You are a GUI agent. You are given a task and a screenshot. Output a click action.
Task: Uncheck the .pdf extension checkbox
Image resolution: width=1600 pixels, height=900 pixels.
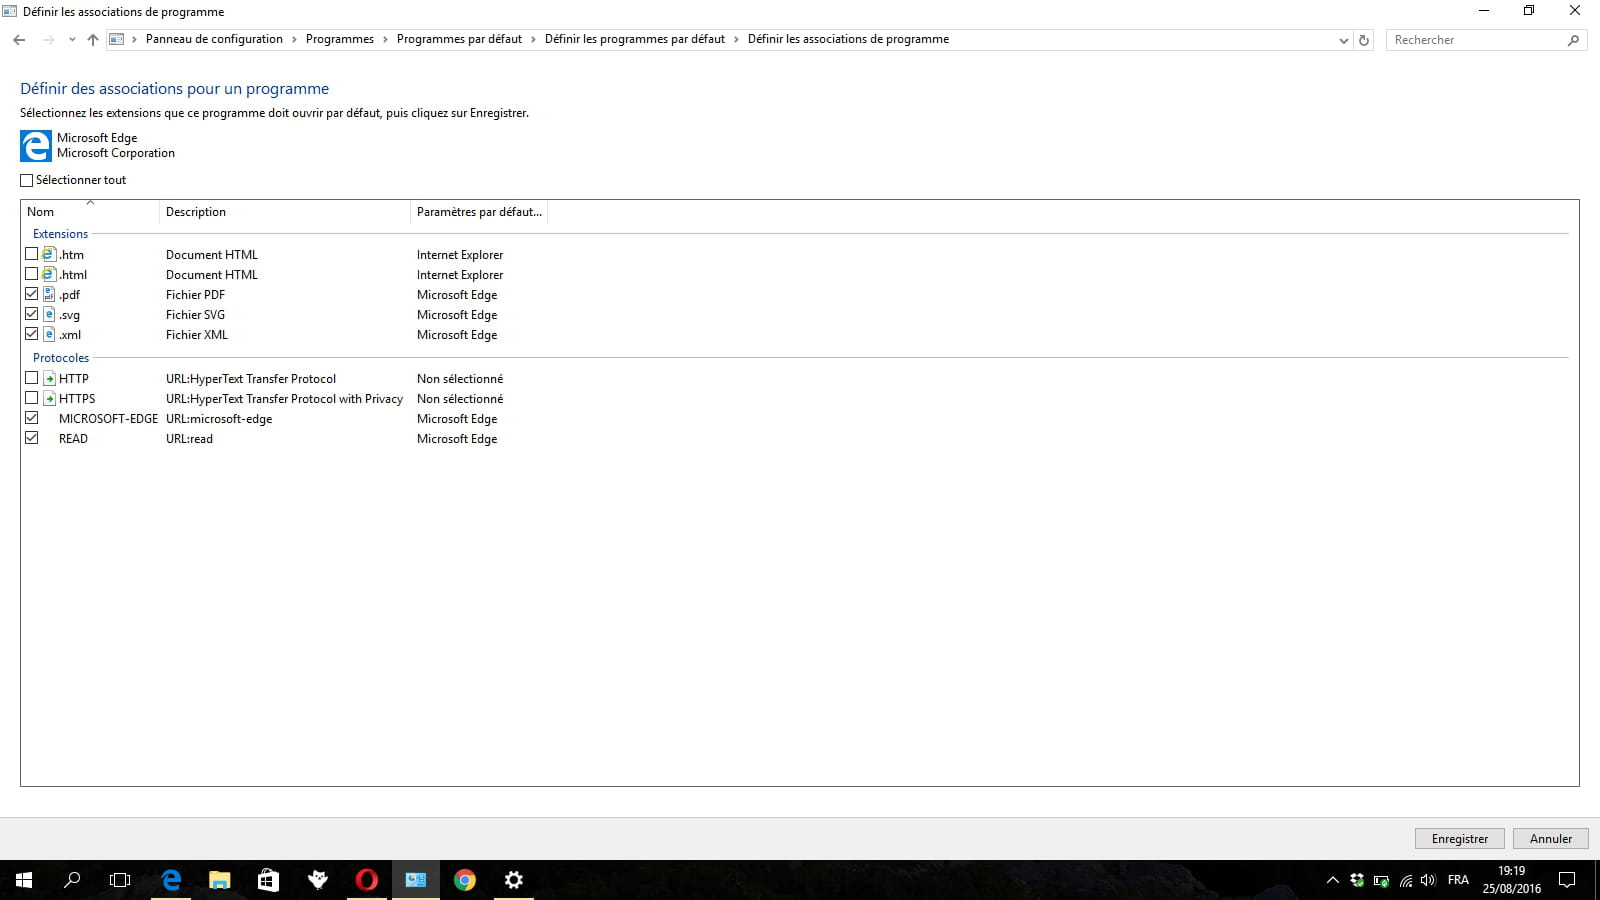[x=32, y=294]
